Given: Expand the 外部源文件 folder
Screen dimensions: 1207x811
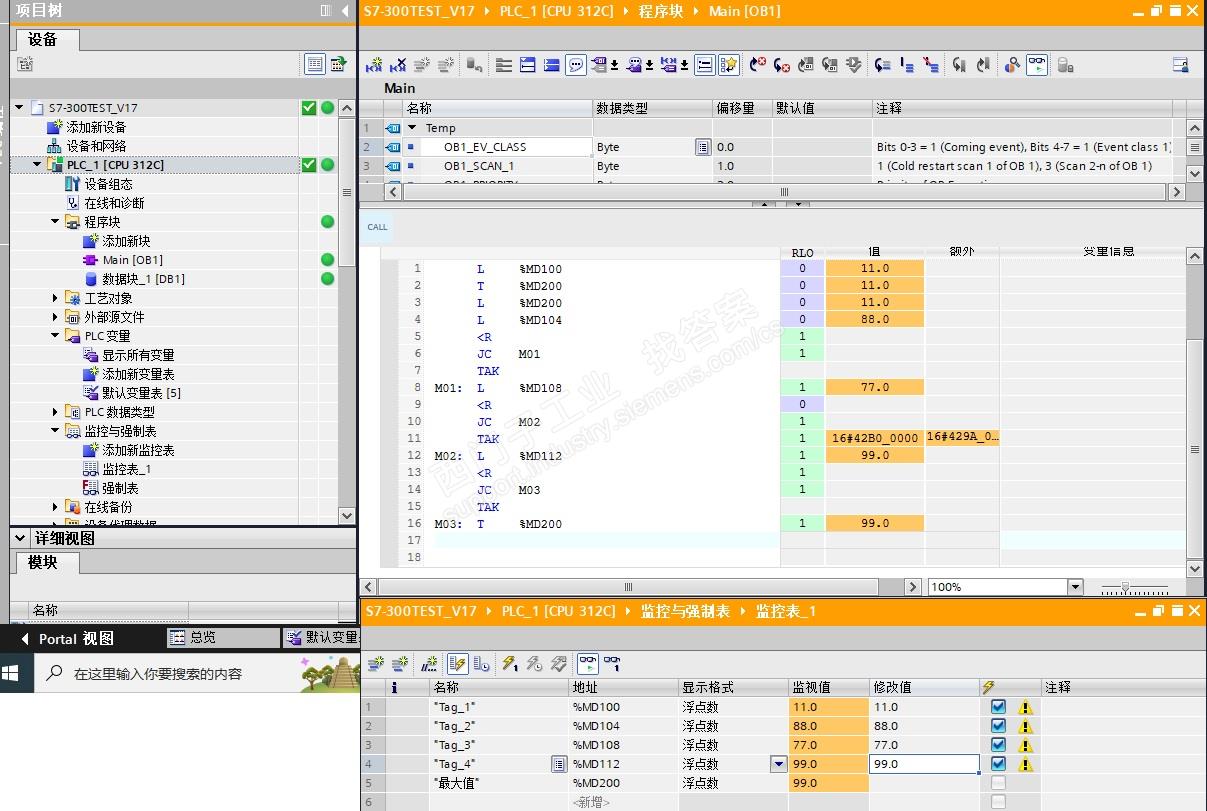Looking at the screenshot, I should [x=56, y=317].
